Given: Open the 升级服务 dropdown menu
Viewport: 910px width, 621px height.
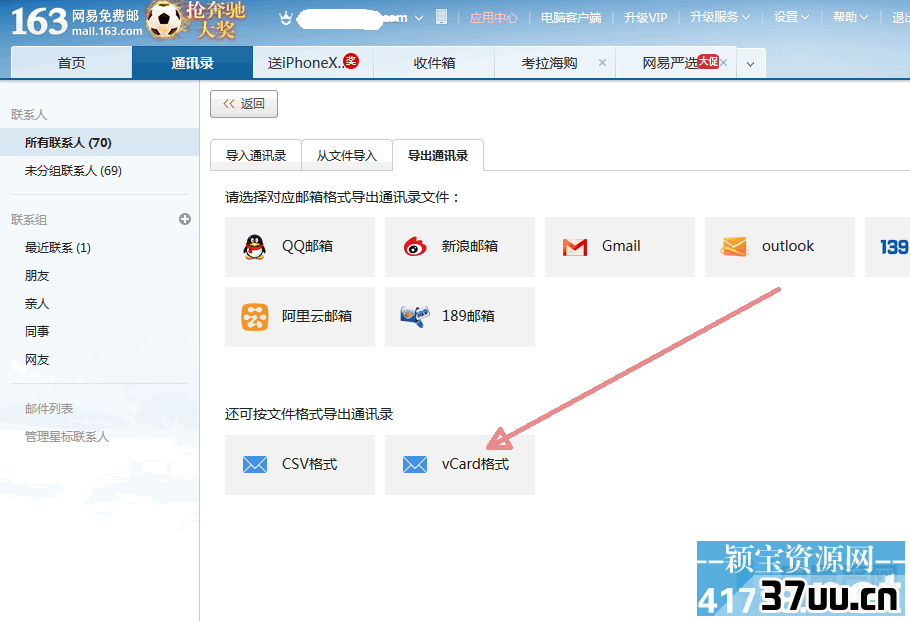Looking at the screenshot, I should tap(720, 17).
